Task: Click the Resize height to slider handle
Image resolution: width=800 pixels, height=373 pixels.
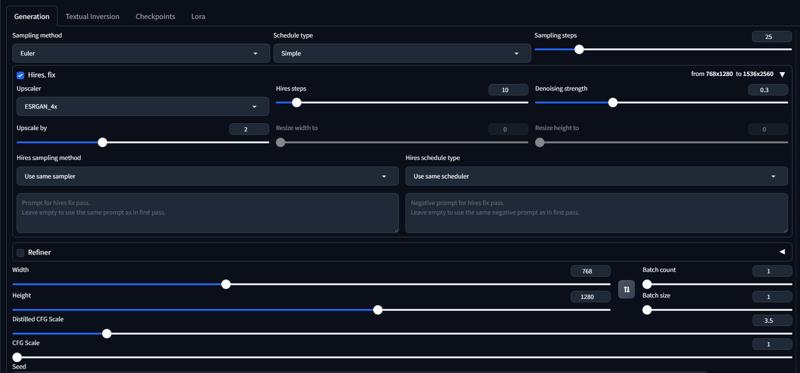Action: (539, 142)
